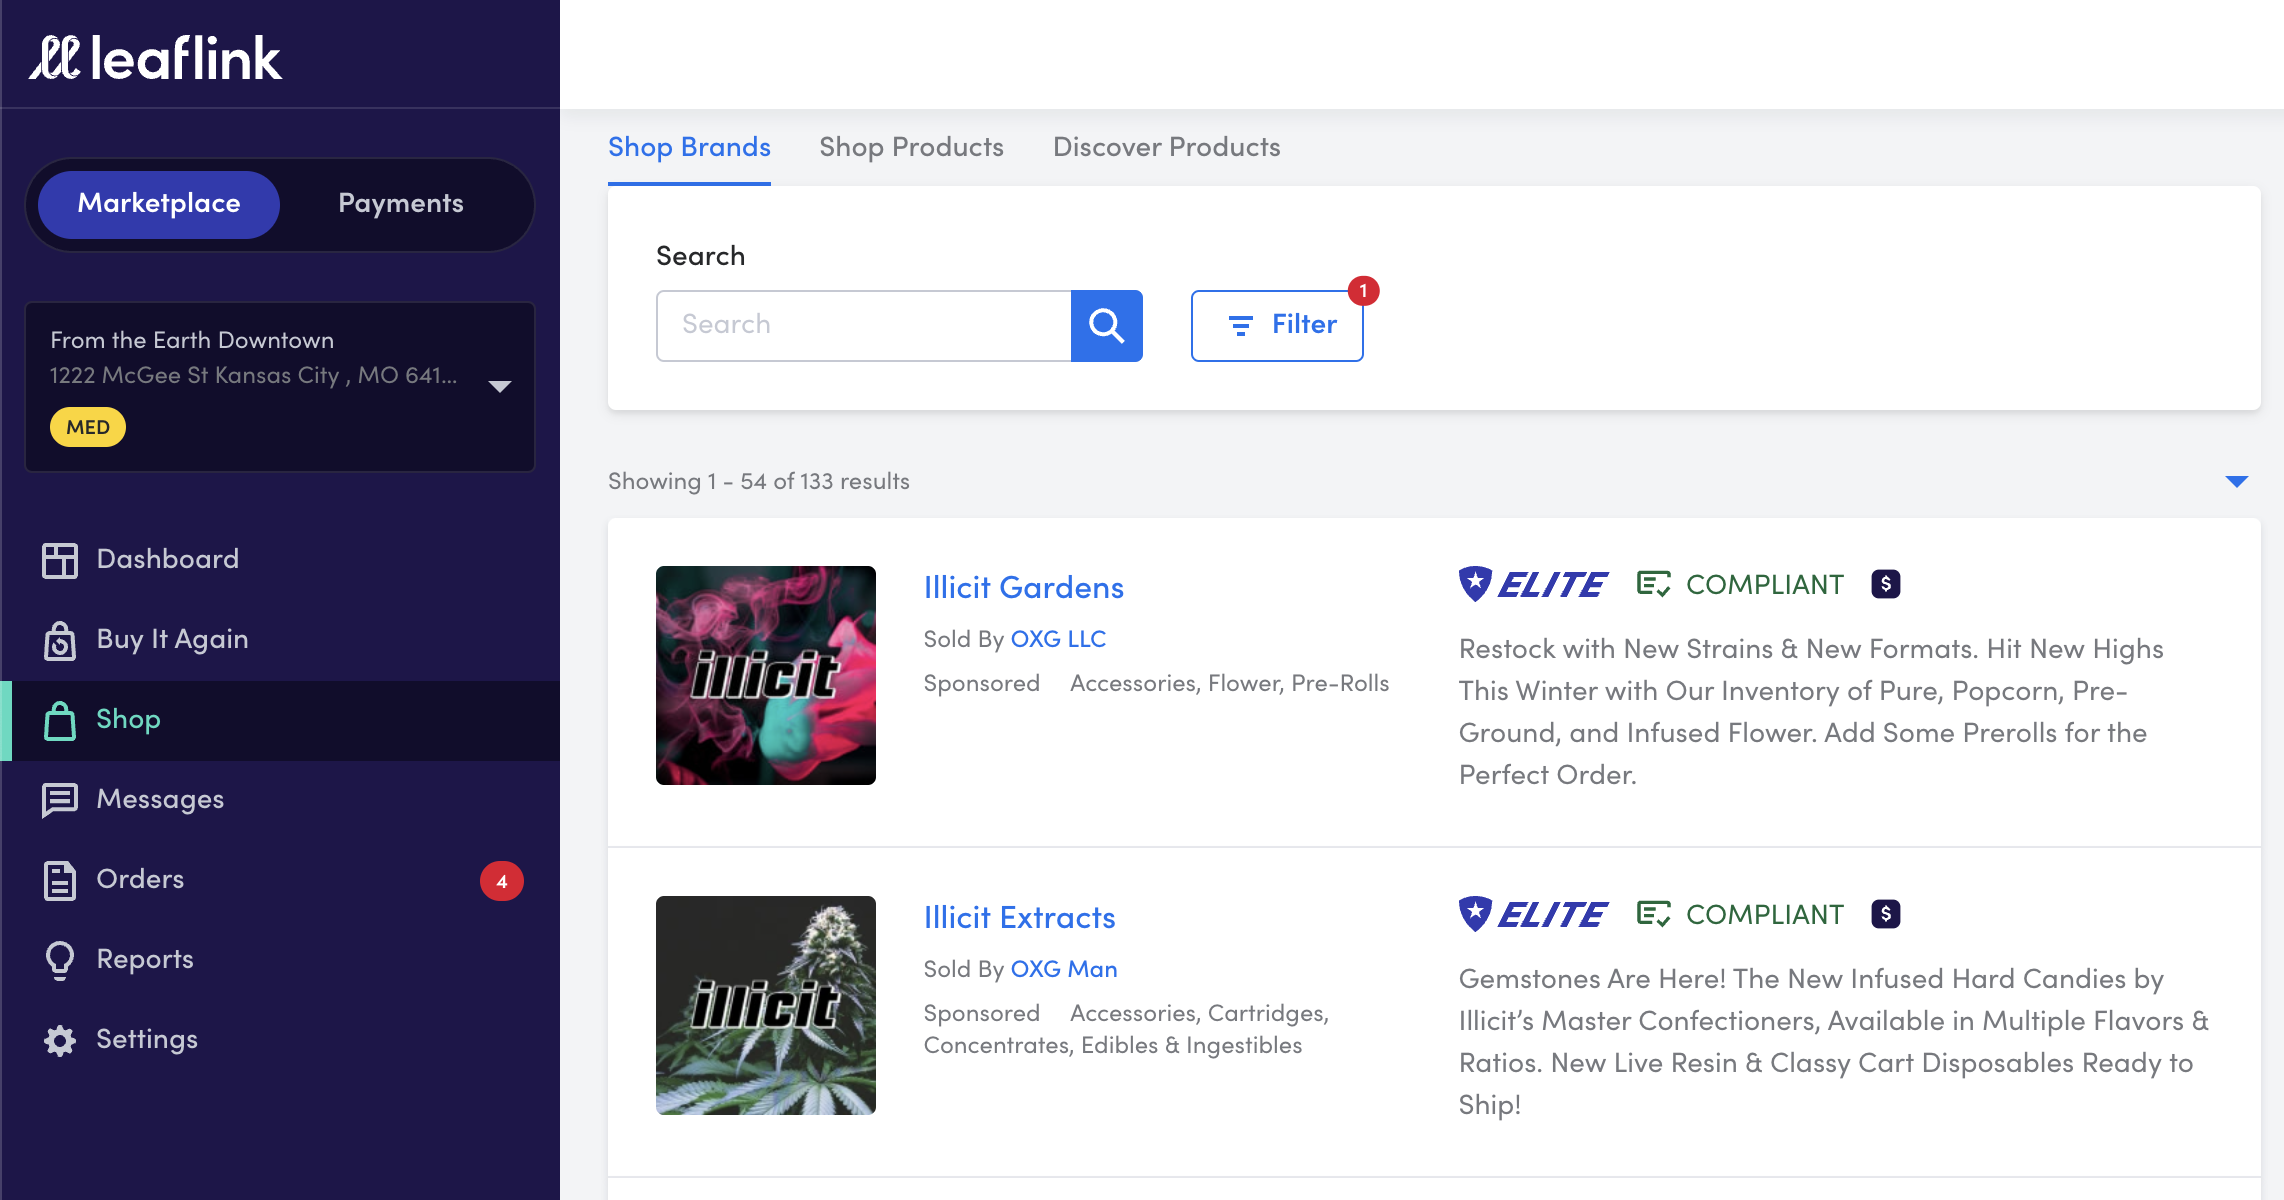Click the Buy It Again bag icon

(59, 639)
